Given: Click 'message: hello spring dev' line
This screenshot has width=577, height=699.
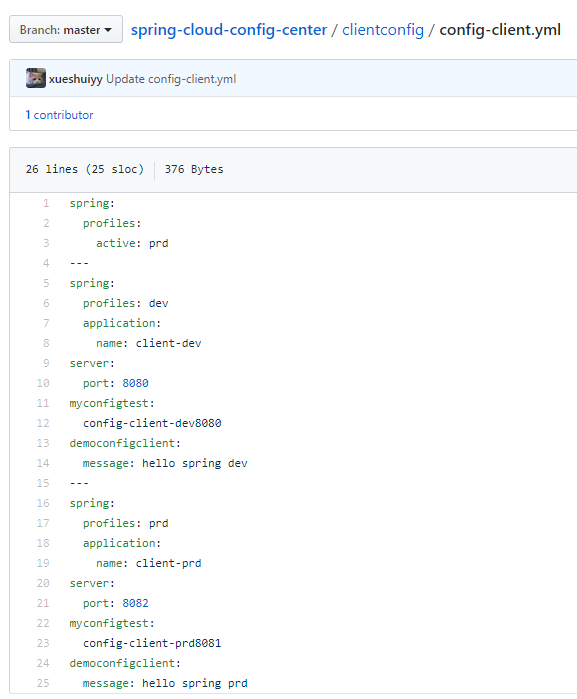Looking at the screenshot, I should [165, 464].
